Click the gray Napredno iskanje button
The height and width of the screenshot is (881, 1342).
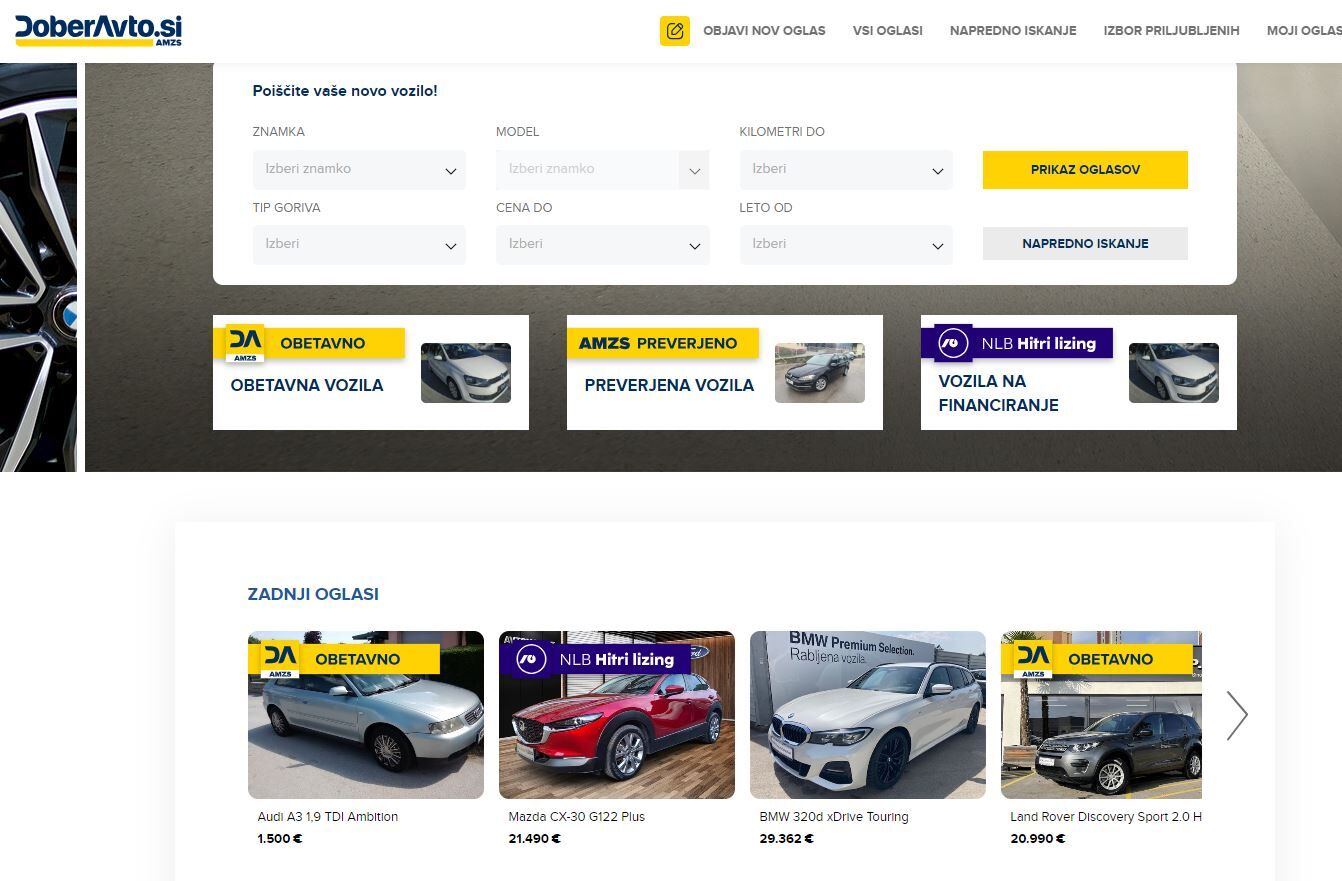[1085, 244]
